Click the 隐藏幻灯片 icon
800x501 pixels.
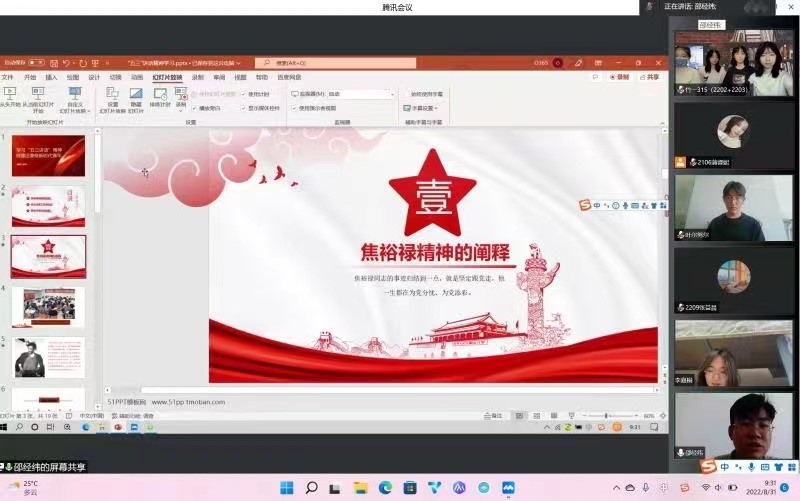(x=136, y=94)
